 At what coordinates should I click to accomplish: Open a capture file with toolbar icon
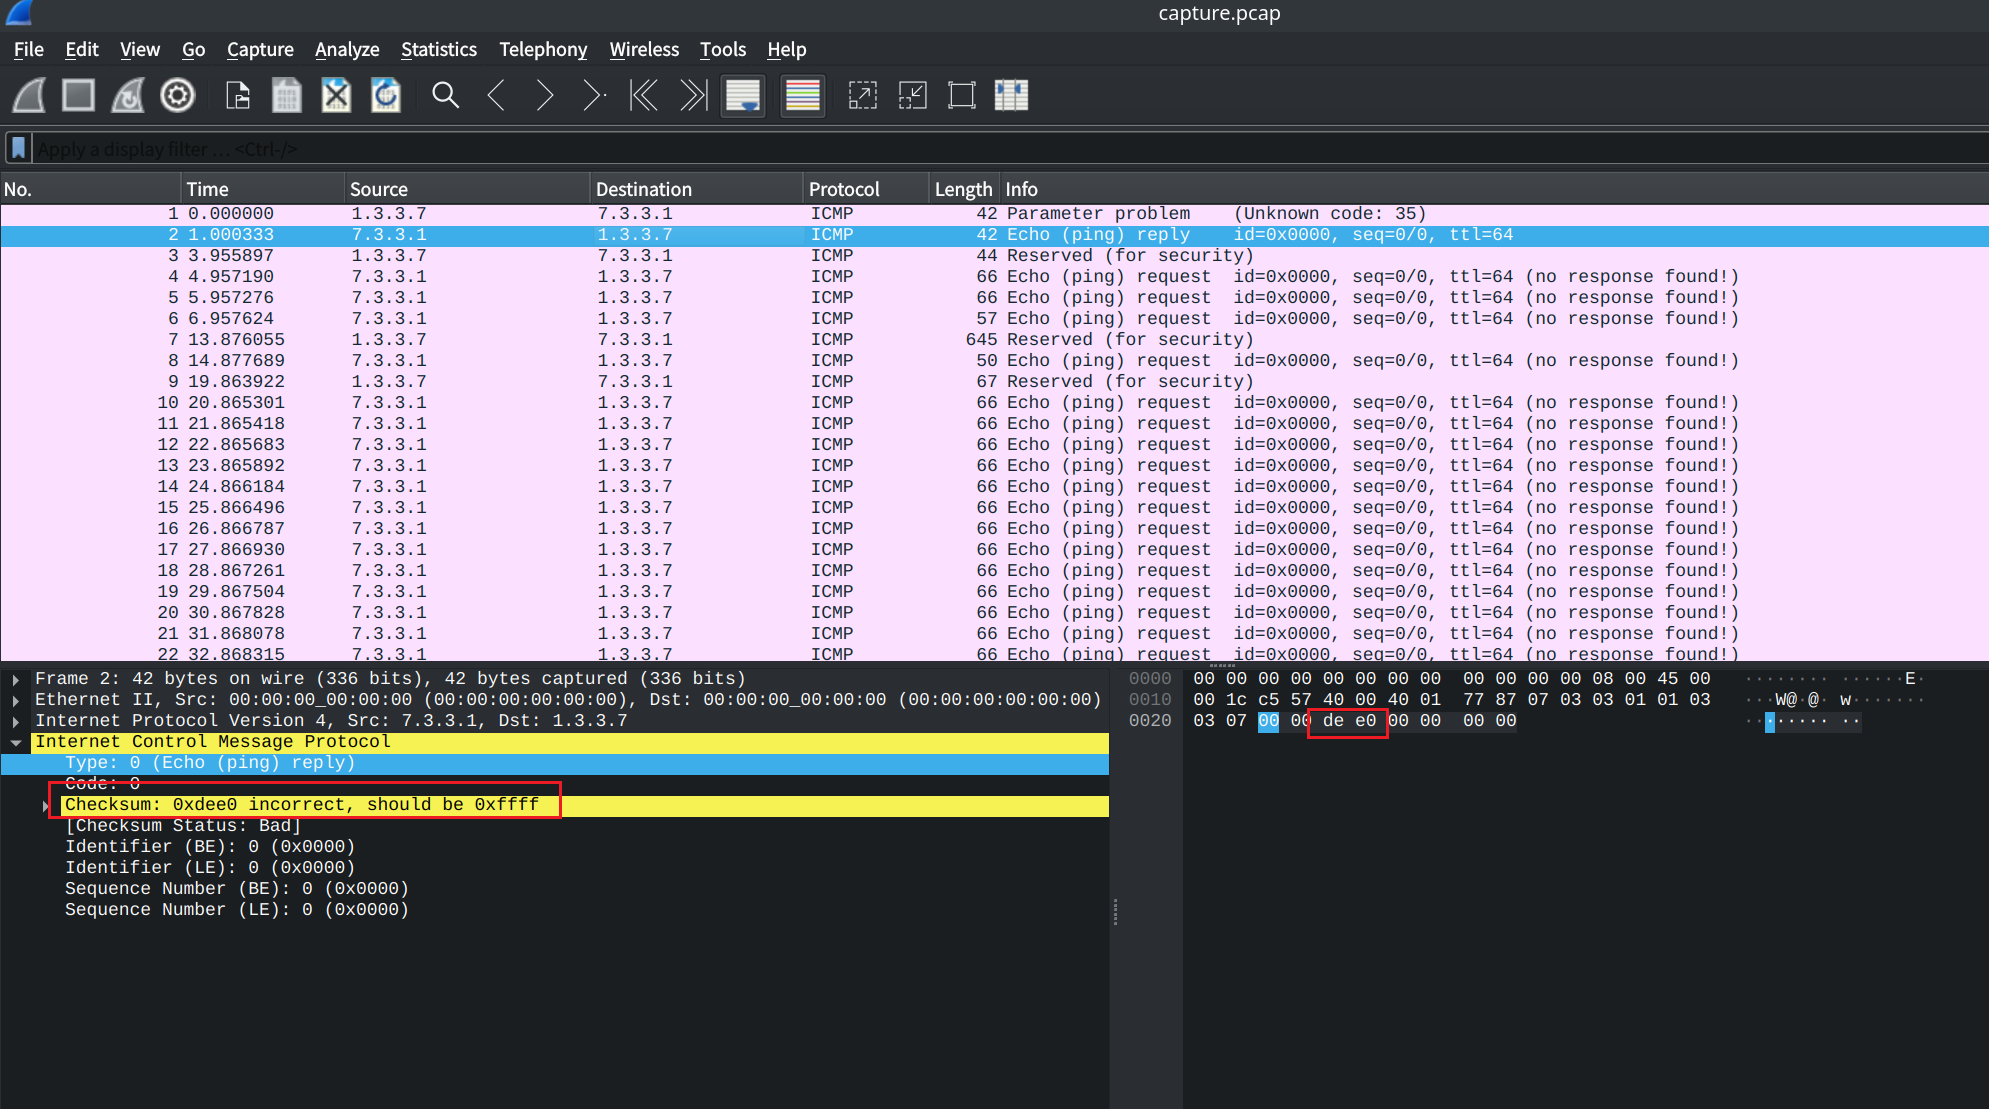click(x=238, y=96)
